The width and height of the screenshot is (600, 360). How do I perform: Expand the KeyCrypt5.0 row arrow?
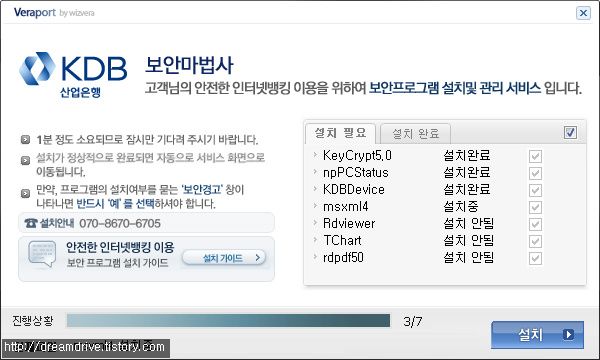[x=315, y=155]
